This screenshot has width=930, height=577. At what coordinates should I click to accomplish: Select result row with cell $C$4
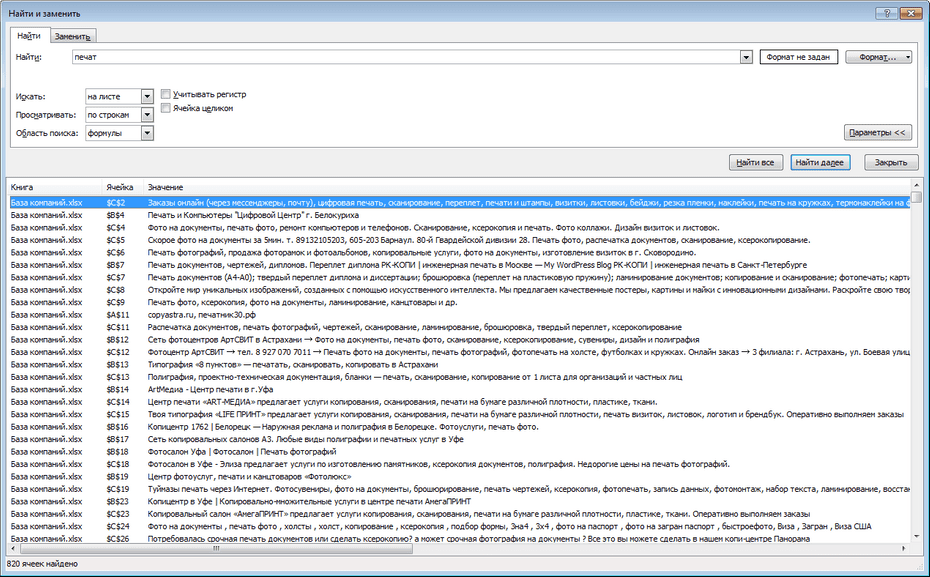[459, 228]
